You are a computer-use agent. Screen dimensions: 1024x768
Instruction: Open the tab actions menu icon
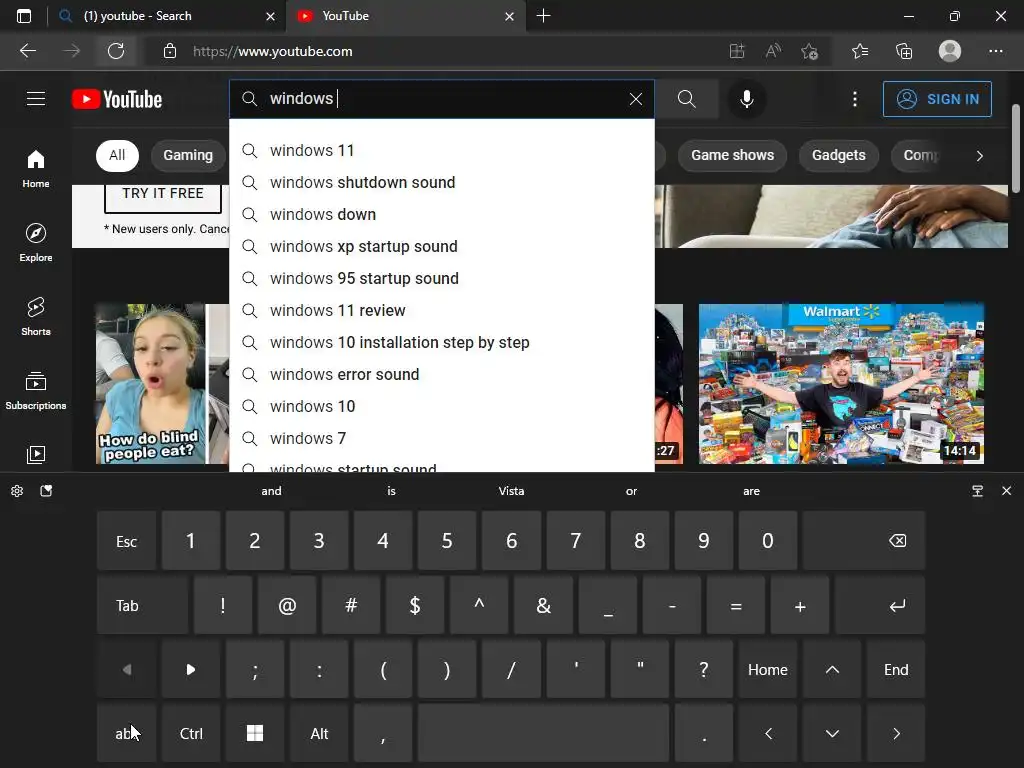point(24,16)
